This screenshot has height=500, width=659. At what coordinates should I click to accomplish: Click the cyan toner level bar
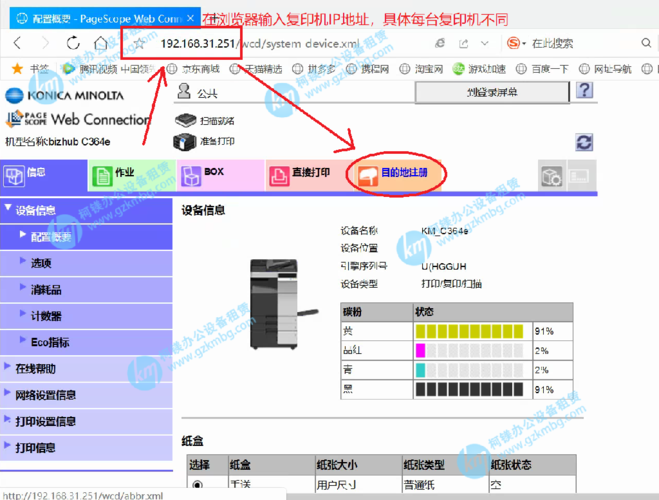click(469, 370)
